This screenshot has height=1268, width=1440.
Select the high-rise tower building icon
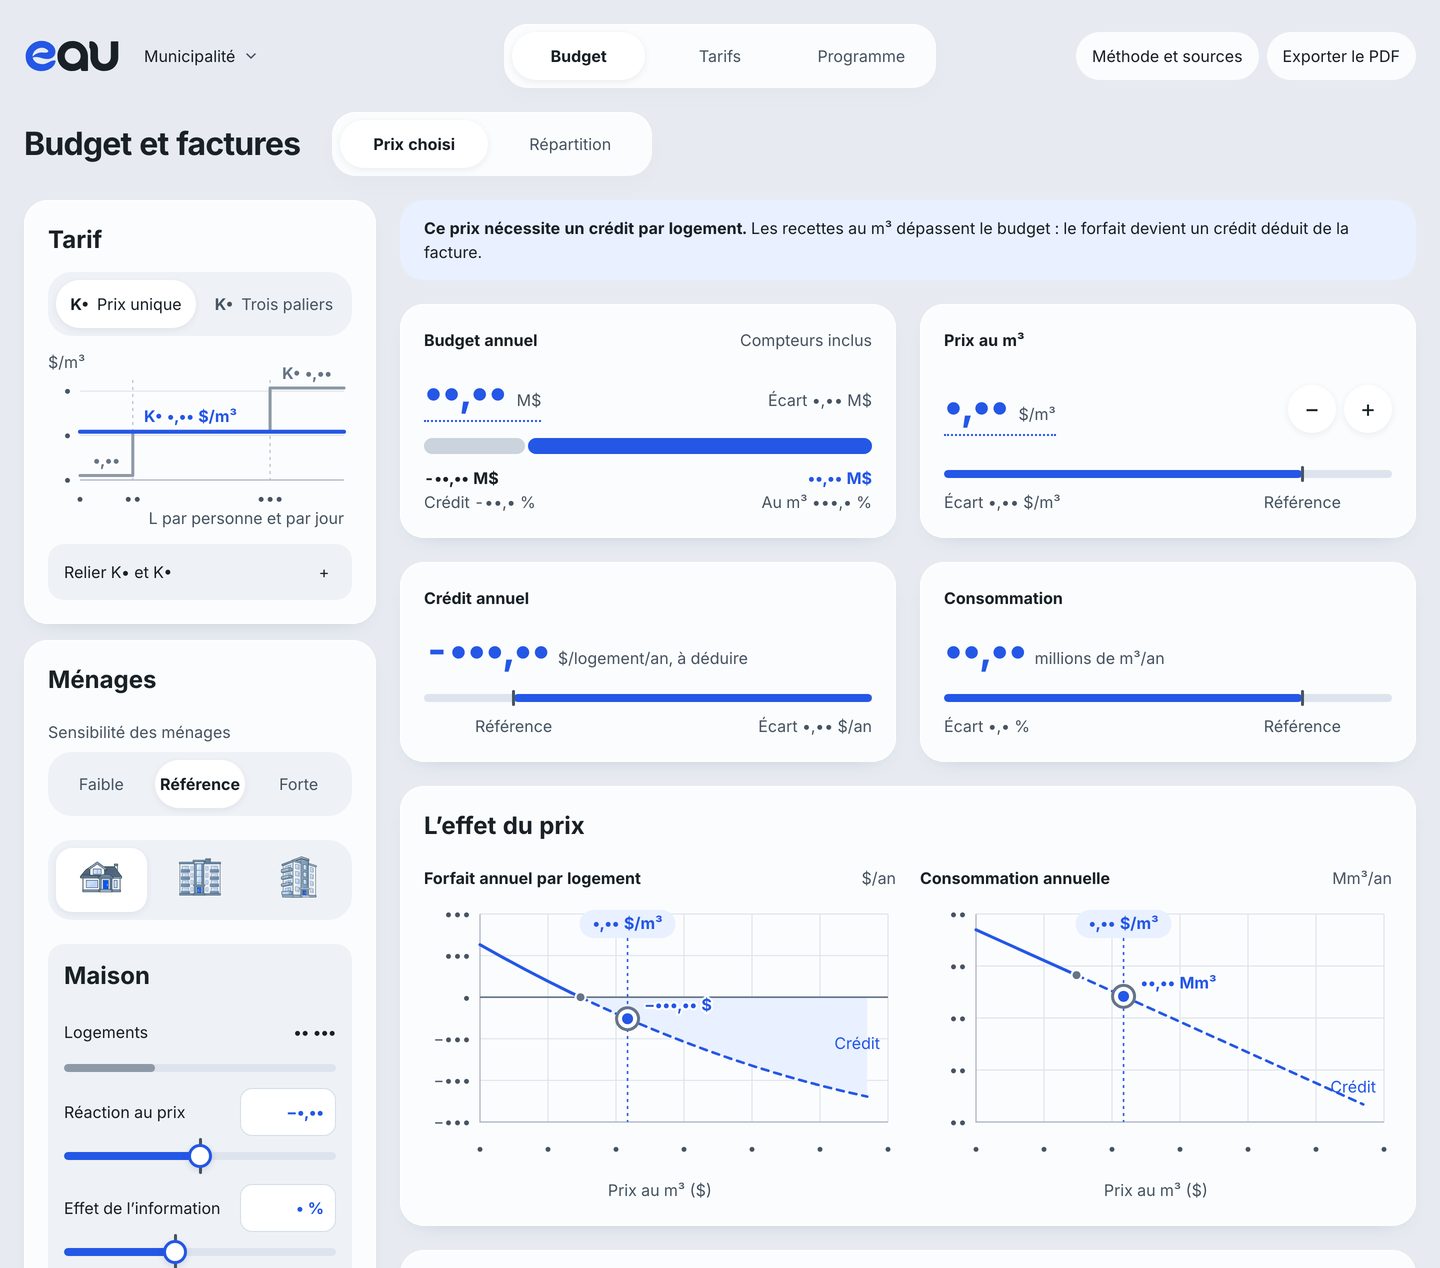(298, 879)
